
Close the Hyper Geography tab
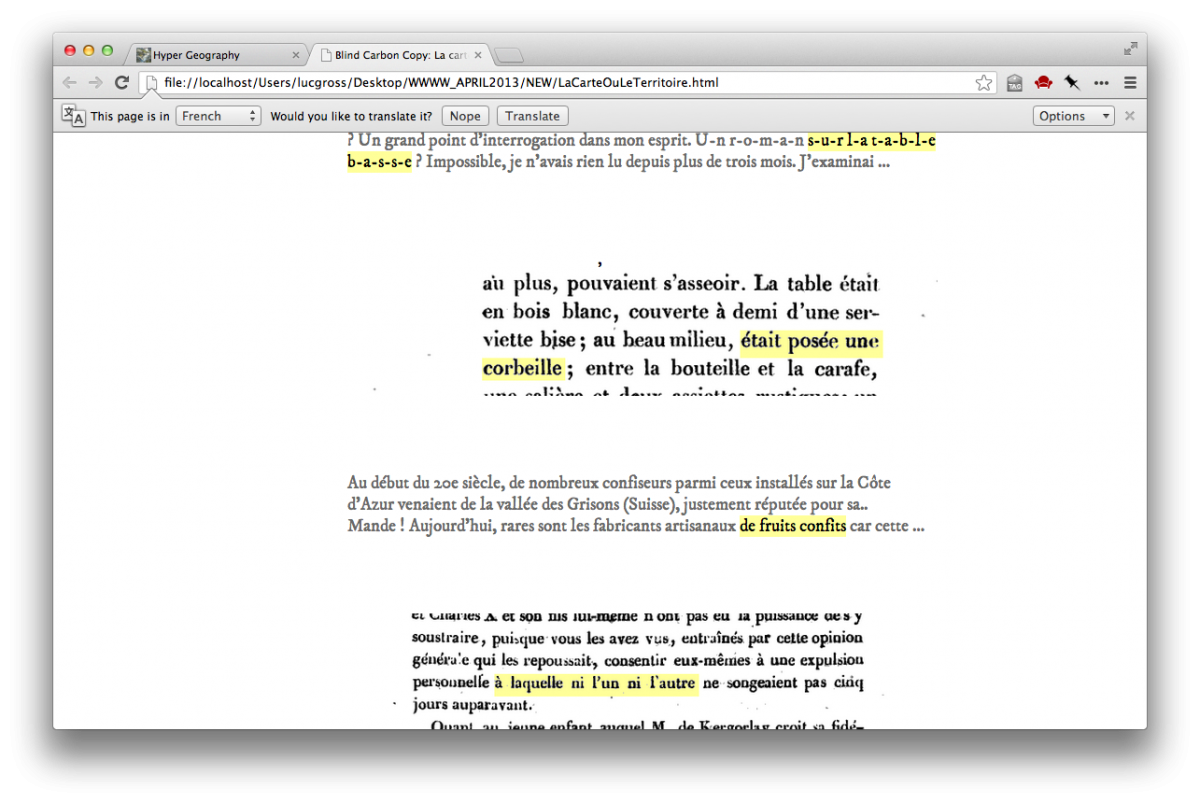(x=295, y=55)
